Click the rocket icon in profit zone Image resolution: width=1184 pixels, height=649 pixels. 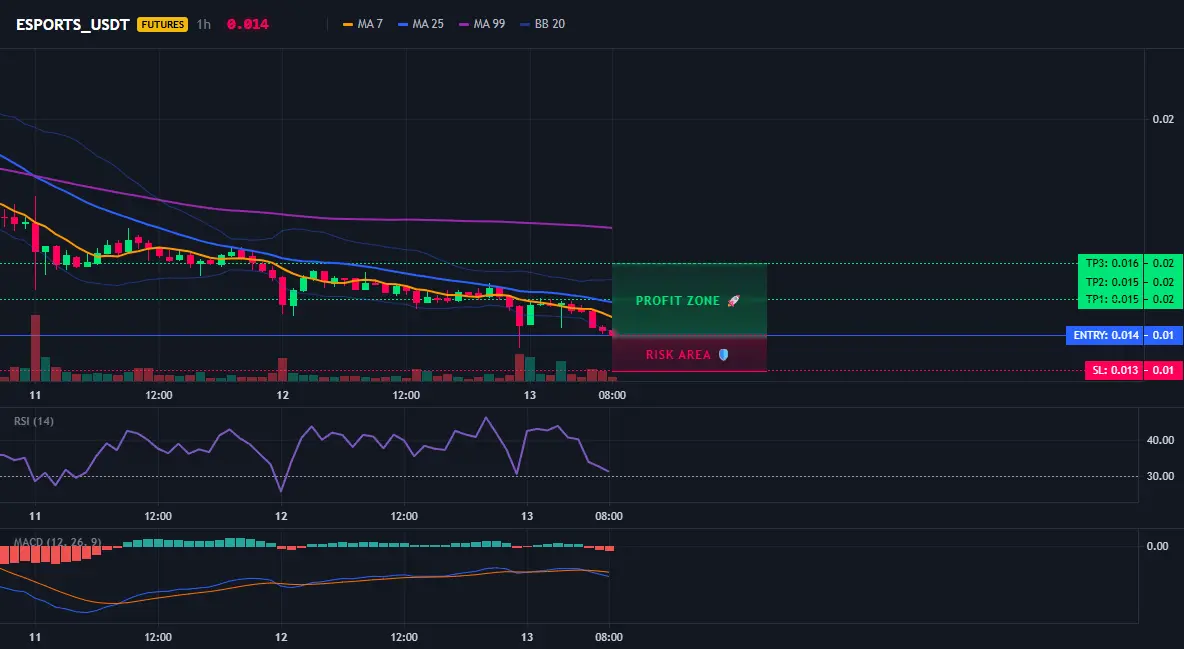[733, 301]
